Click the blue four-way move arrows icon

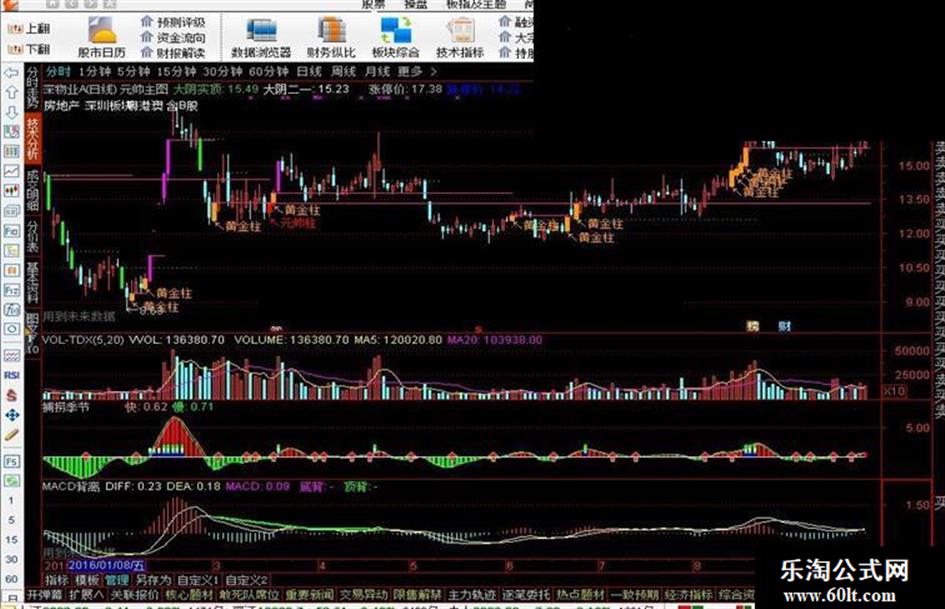11,415
